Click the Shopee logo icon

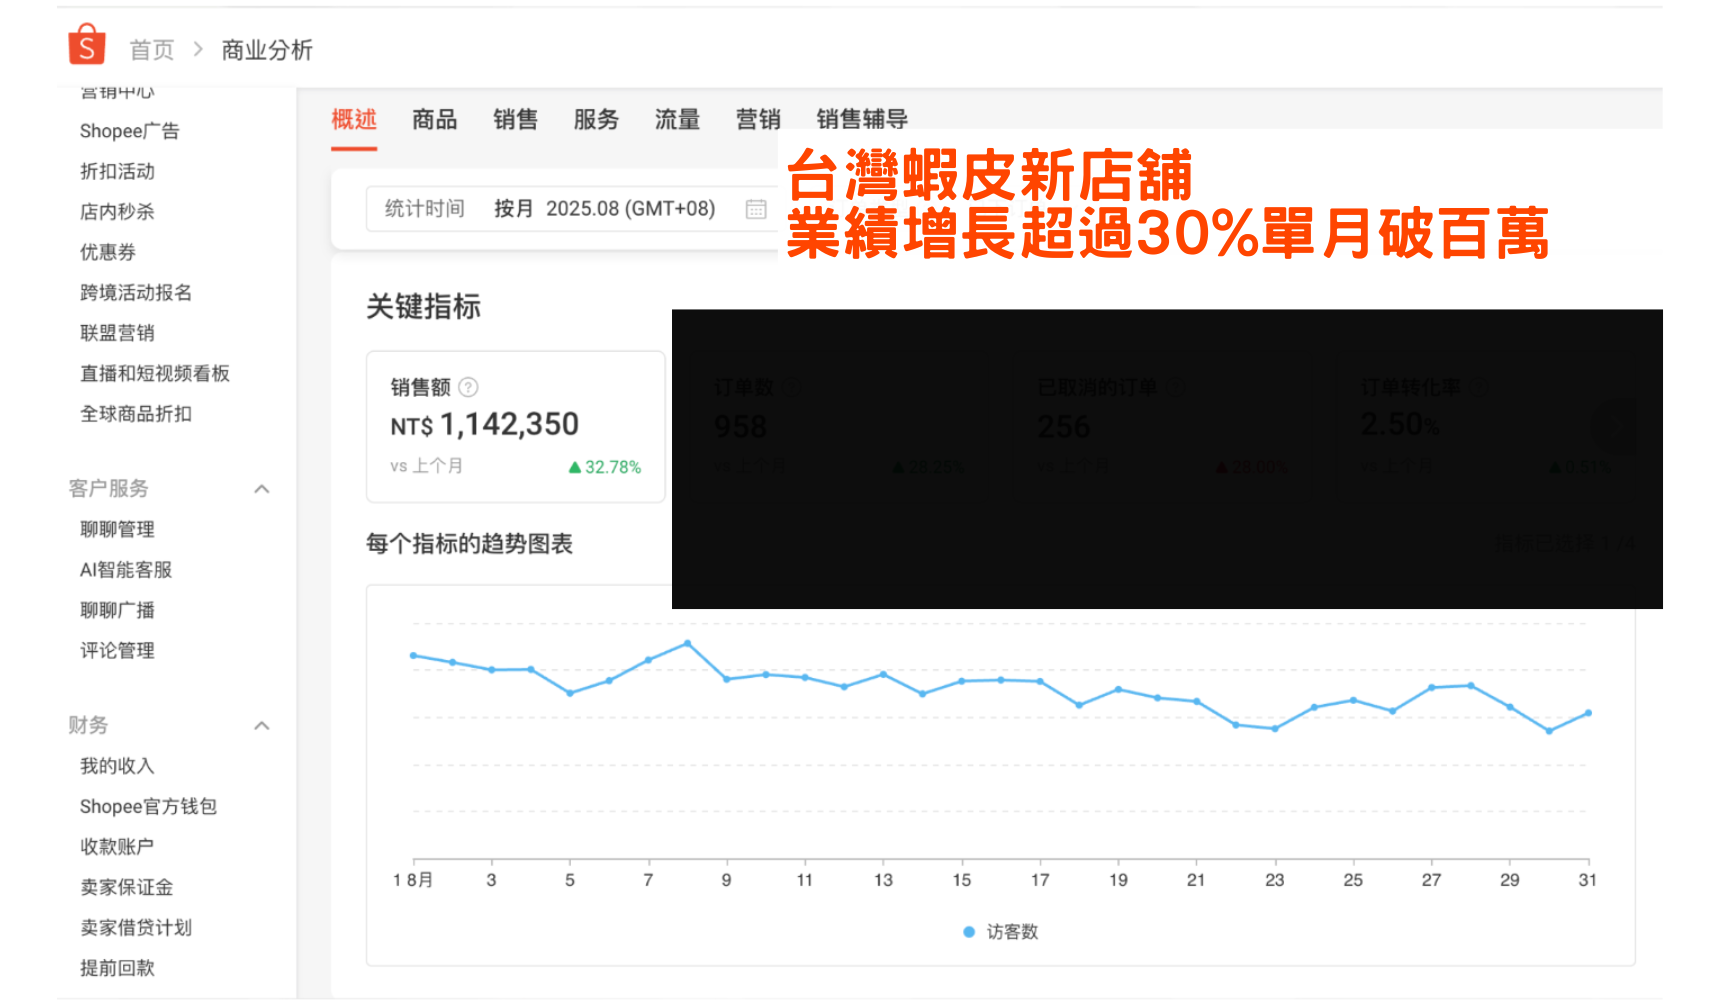[x=87, y=46]
